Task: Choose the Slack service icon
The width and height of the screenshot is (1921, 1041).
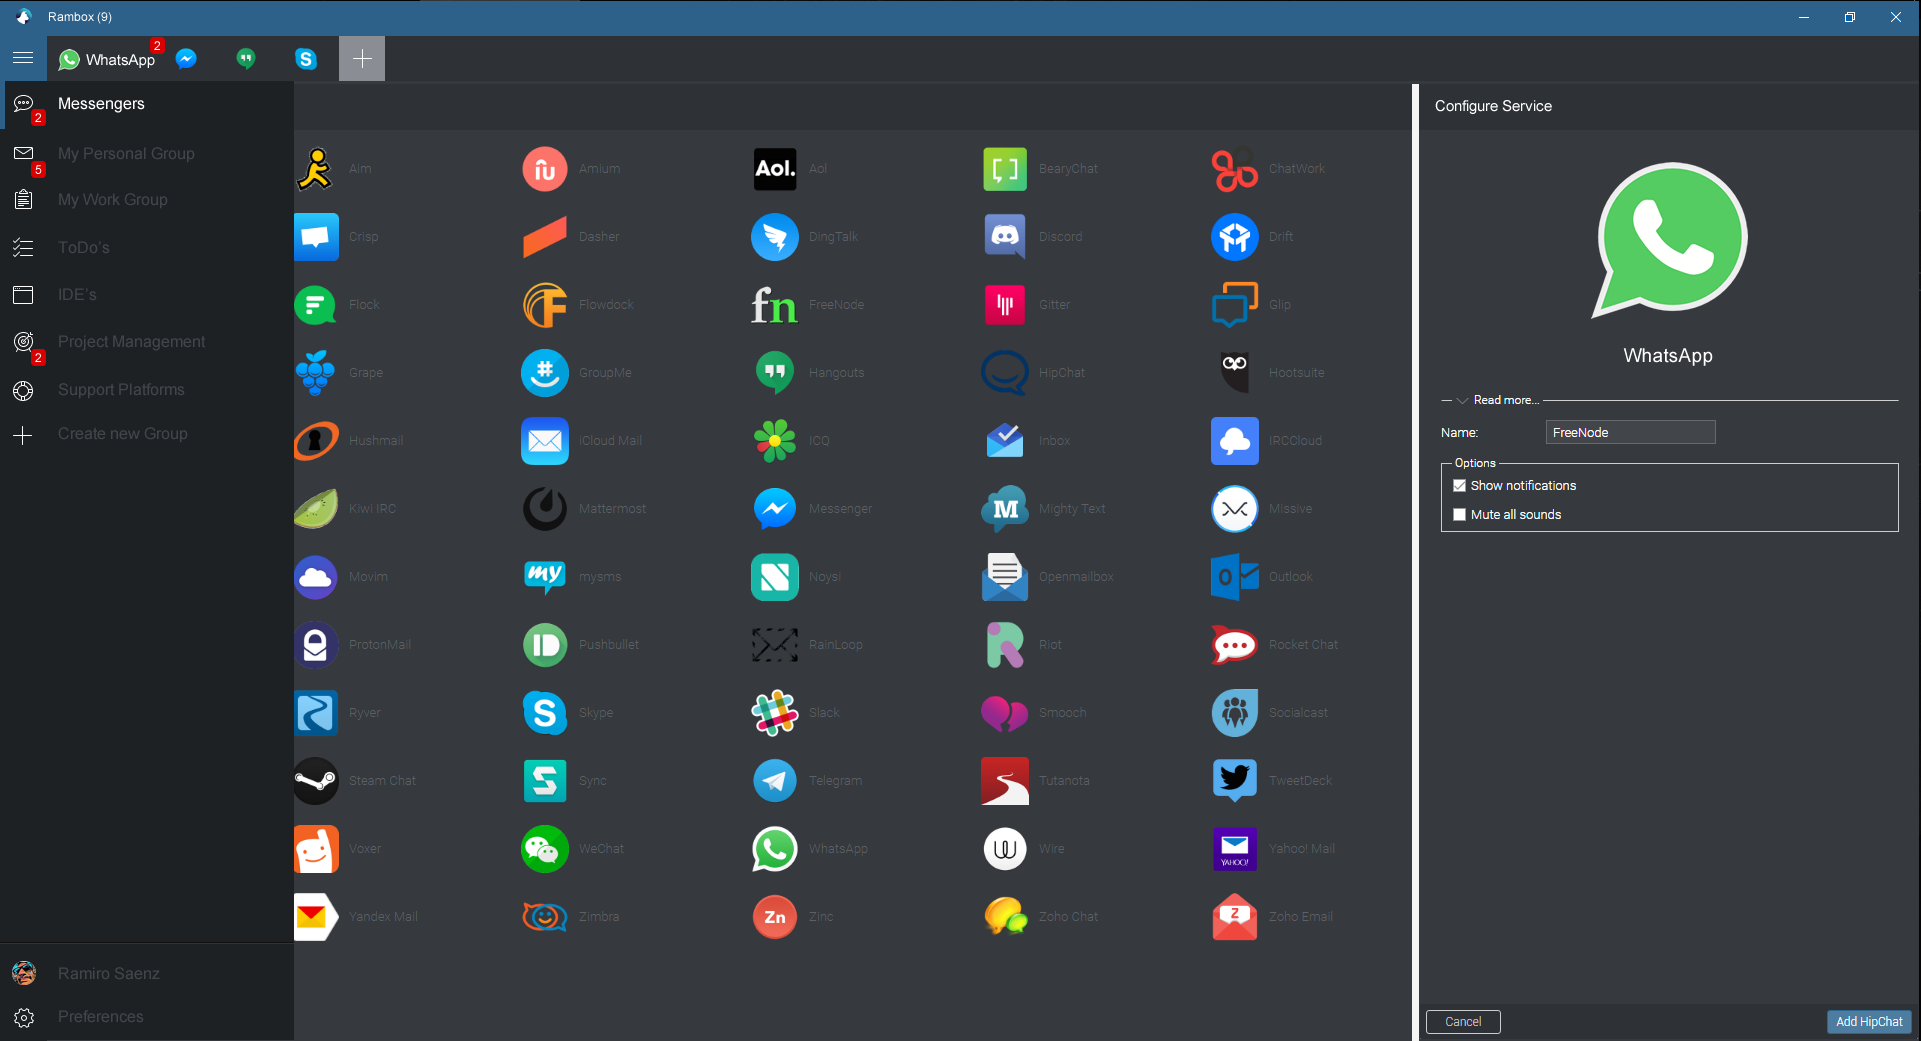Action: pos(775,713)
